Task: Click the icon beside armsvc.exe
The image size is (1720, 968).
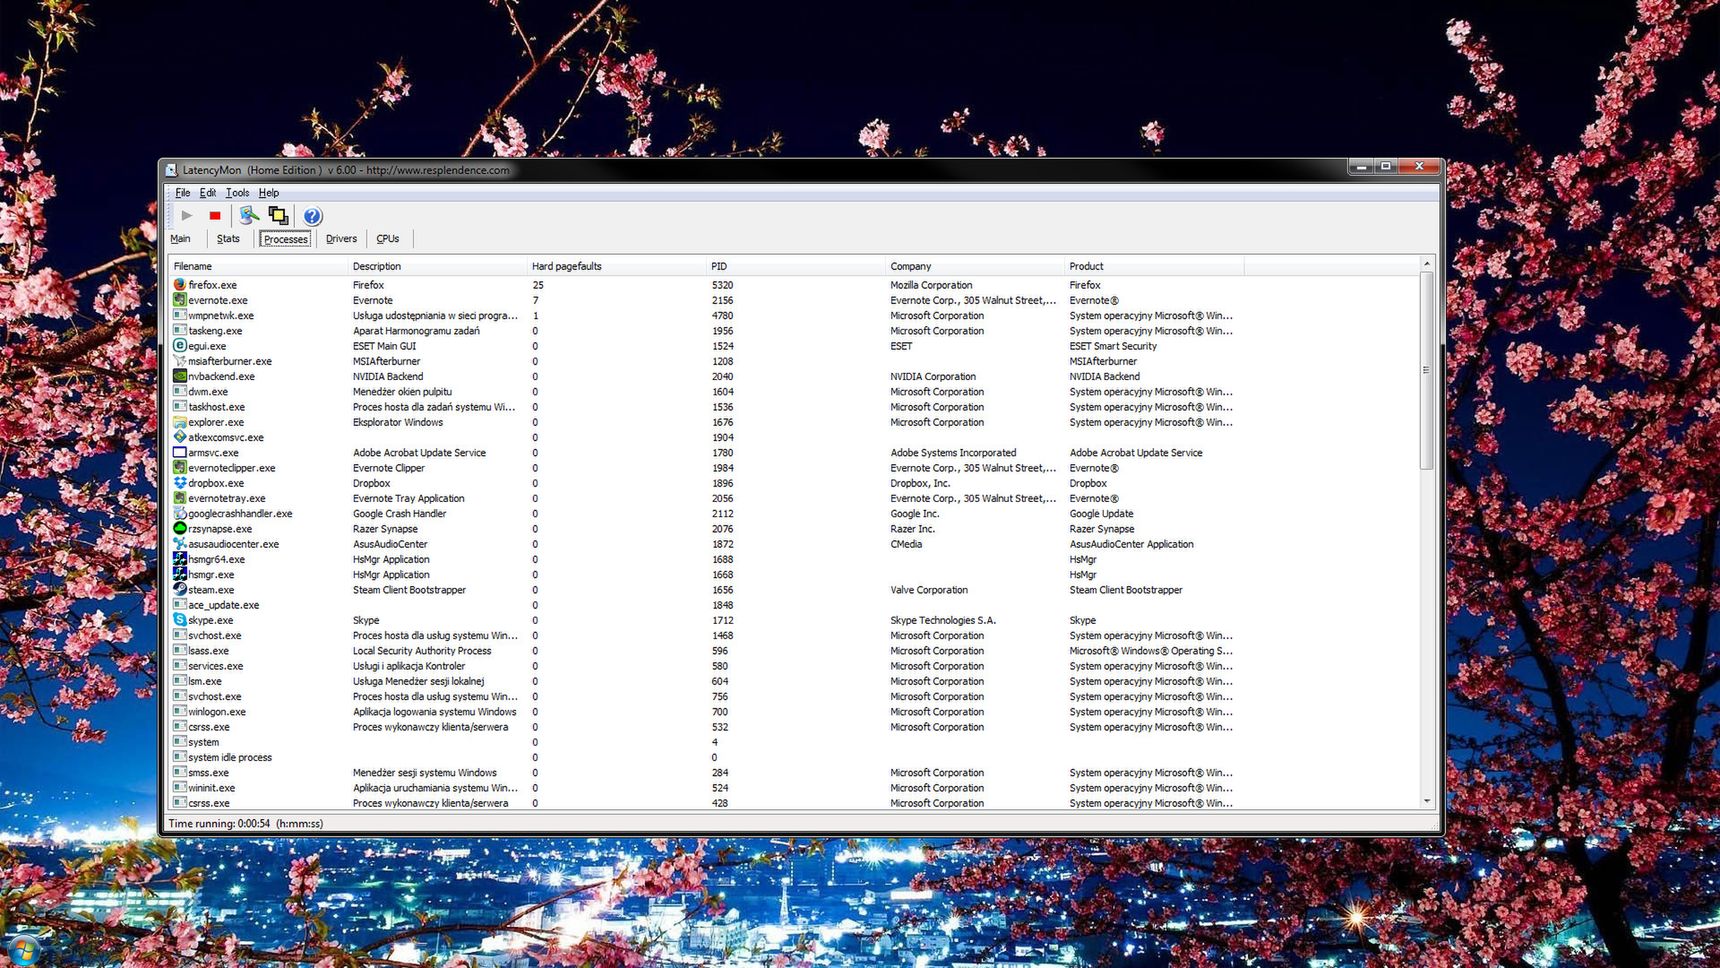Action: (x=180, y=452)
